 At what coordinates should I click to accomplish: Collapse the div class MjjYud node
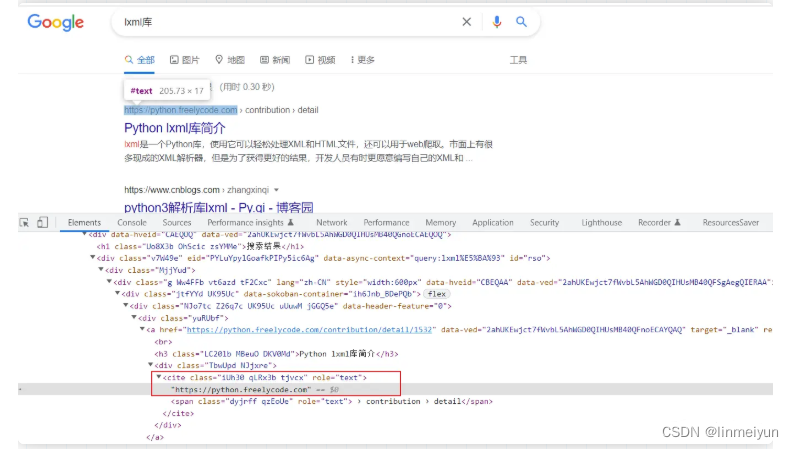101,270
